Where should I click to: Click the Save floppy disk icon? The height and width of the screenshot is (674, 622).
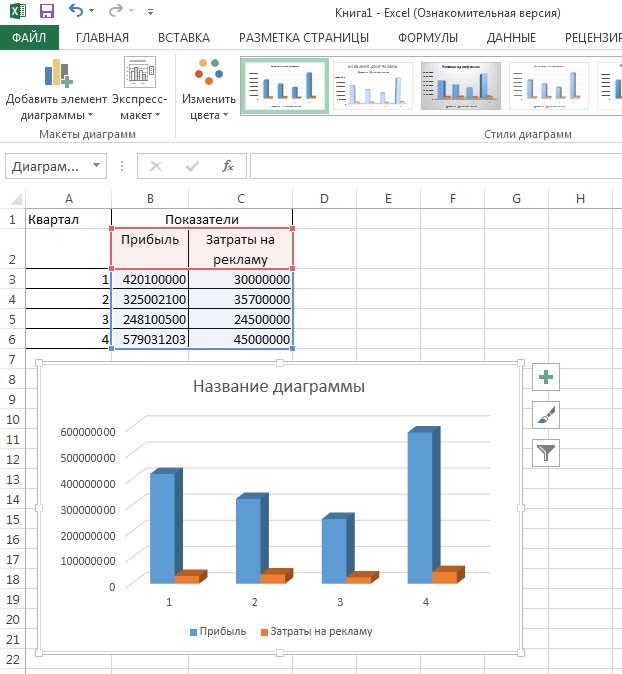click(x=47, y=11)
